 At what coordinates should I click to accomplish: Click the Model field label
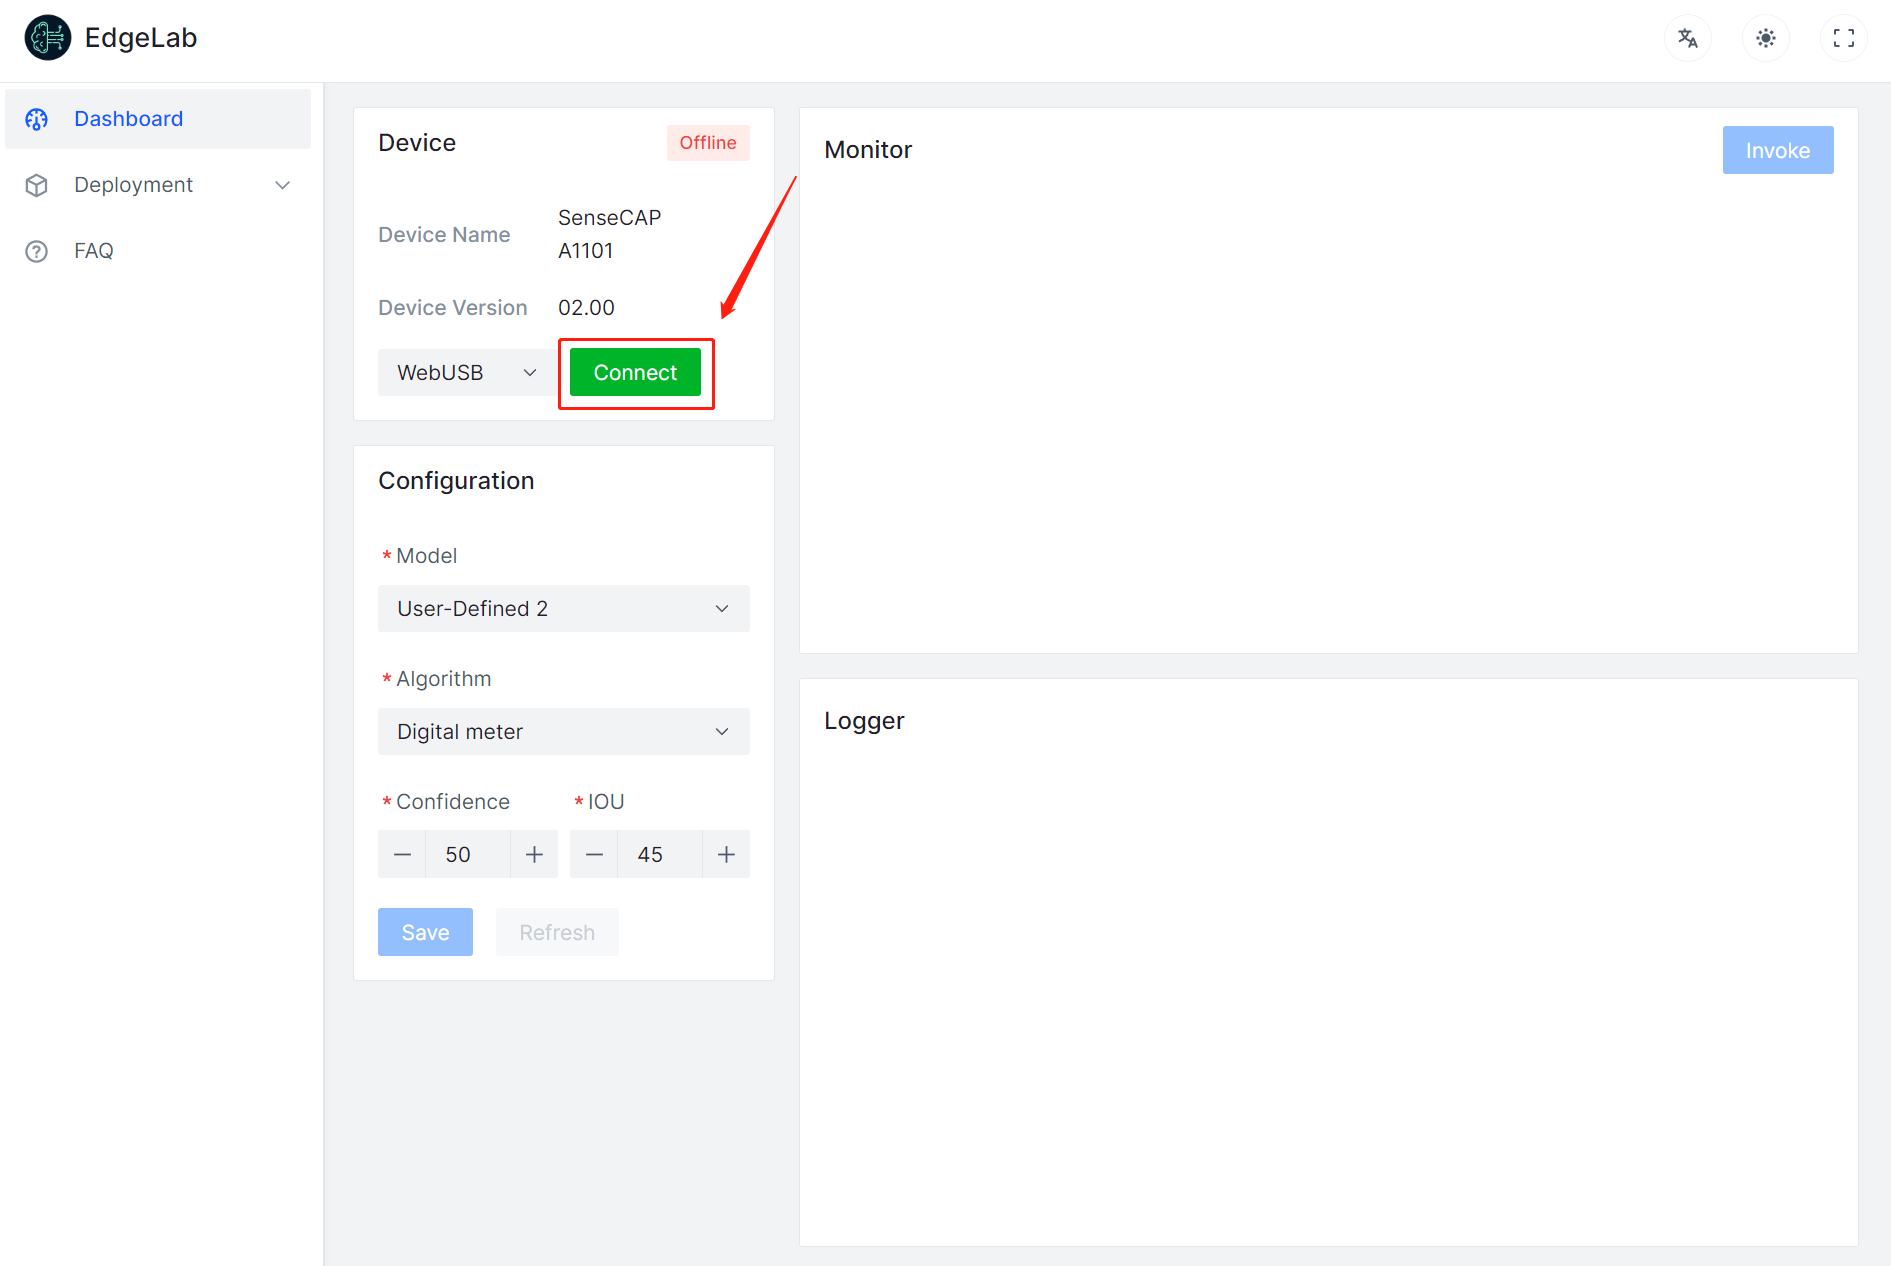click(426, 556)
